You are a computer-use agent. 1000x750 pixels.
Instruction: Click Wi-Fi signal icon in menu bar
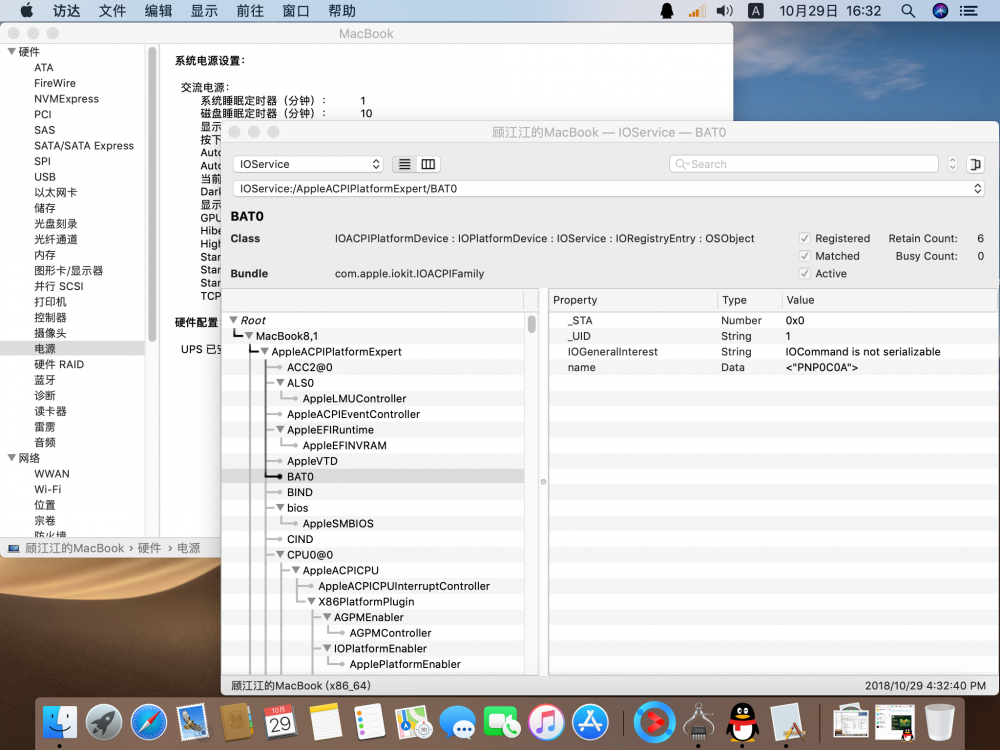[x=697, y=11]
